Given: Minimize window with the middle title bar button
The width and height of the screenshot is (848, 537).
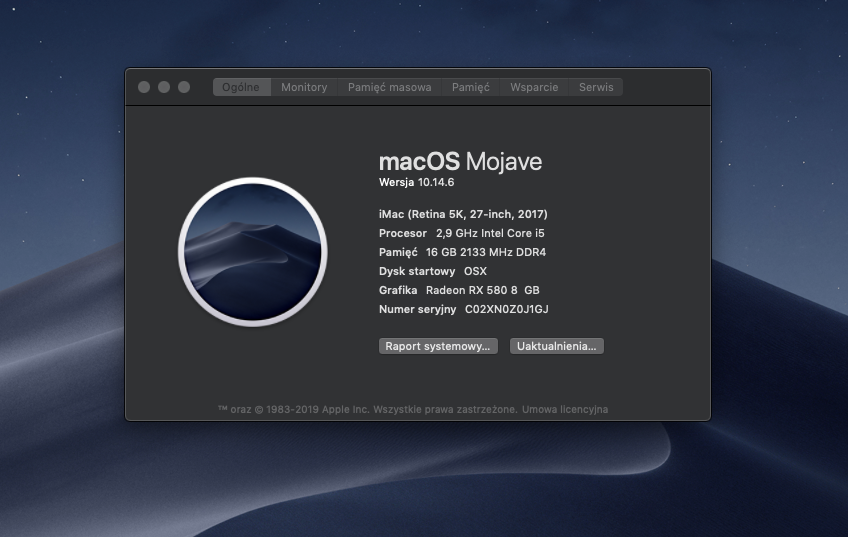Looking at the screenshot, I should [164, 87].
